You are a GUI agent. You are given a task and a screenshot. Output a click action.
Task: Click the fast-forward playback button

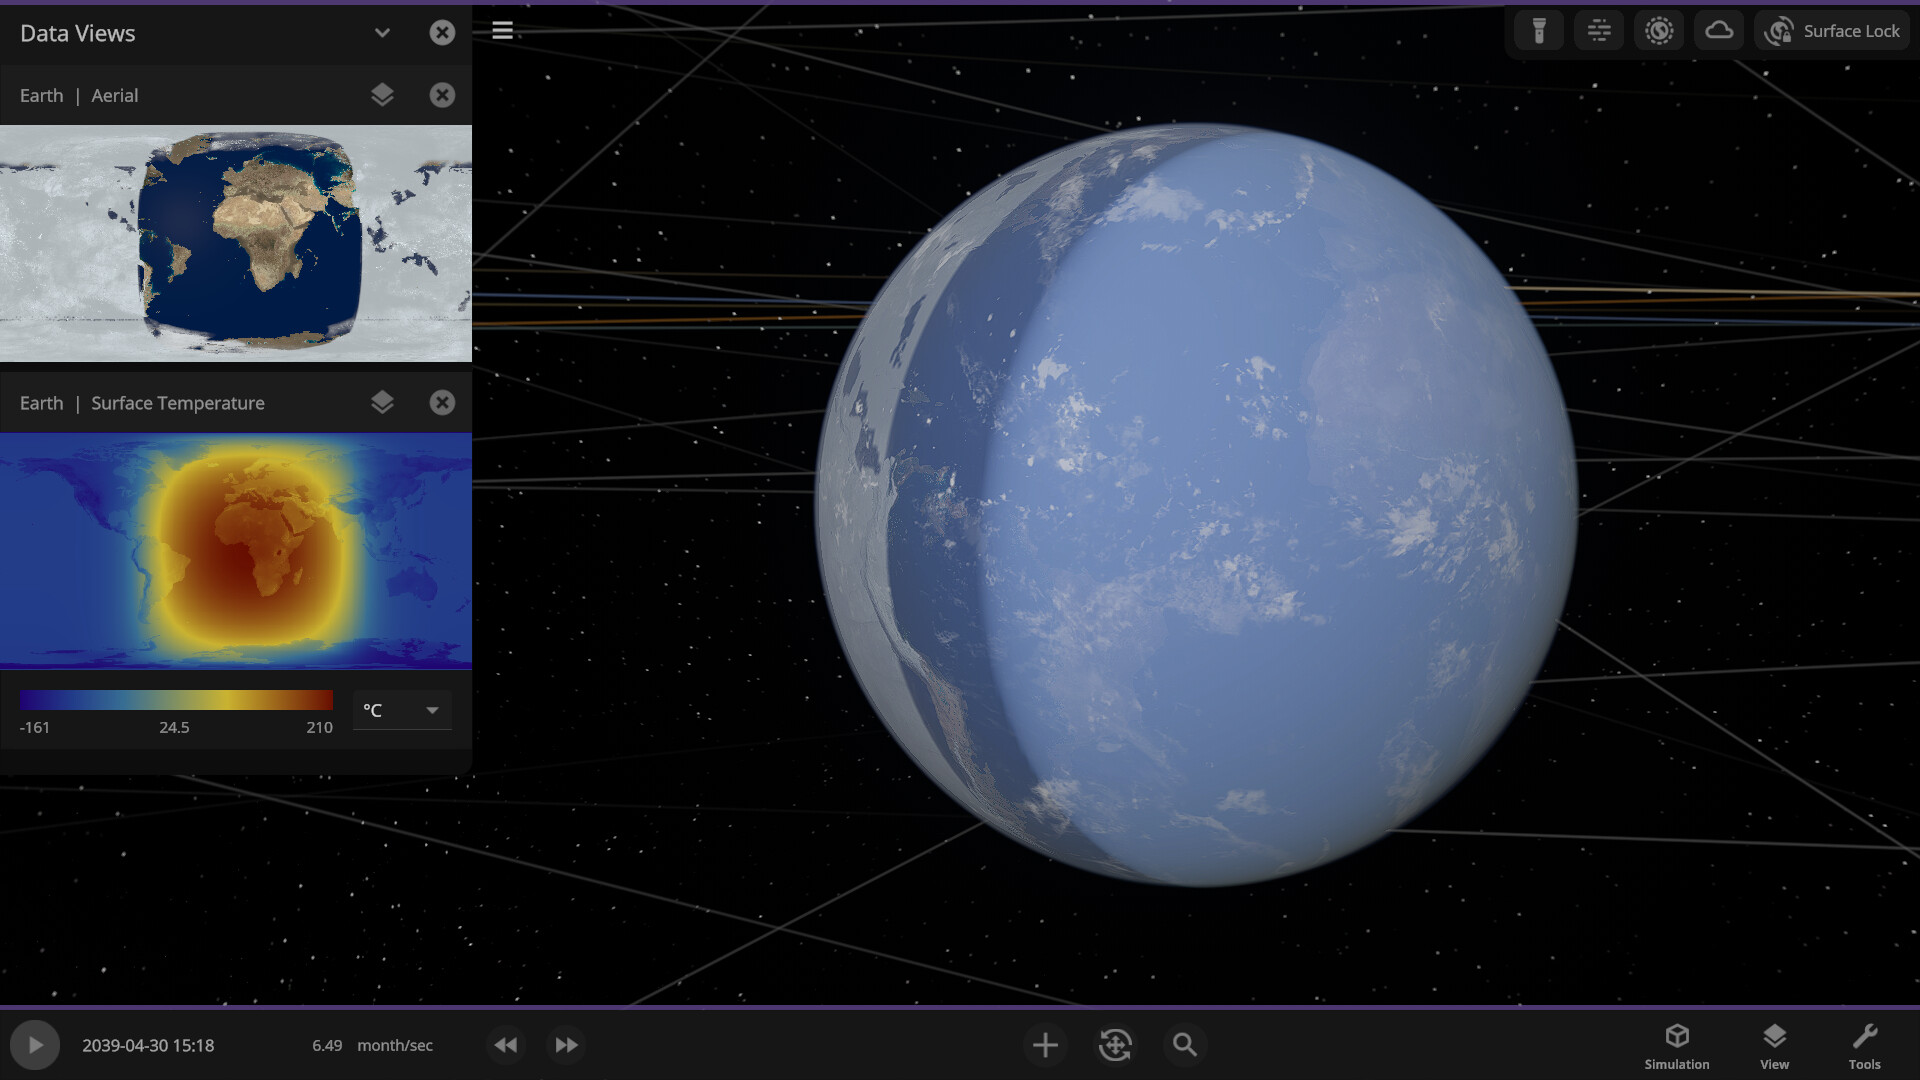pyautogui.click(x=566, y=1044)
